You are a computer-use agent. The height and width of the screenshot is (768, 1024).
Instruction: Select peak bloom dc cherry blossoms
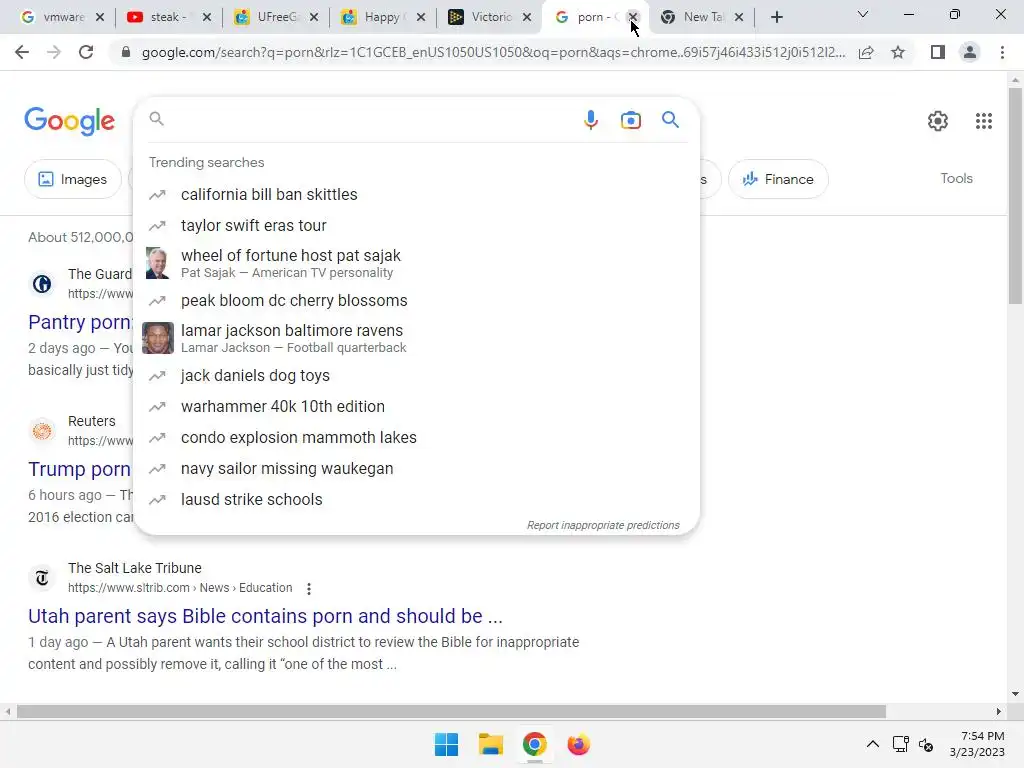[x=417, y=300]
